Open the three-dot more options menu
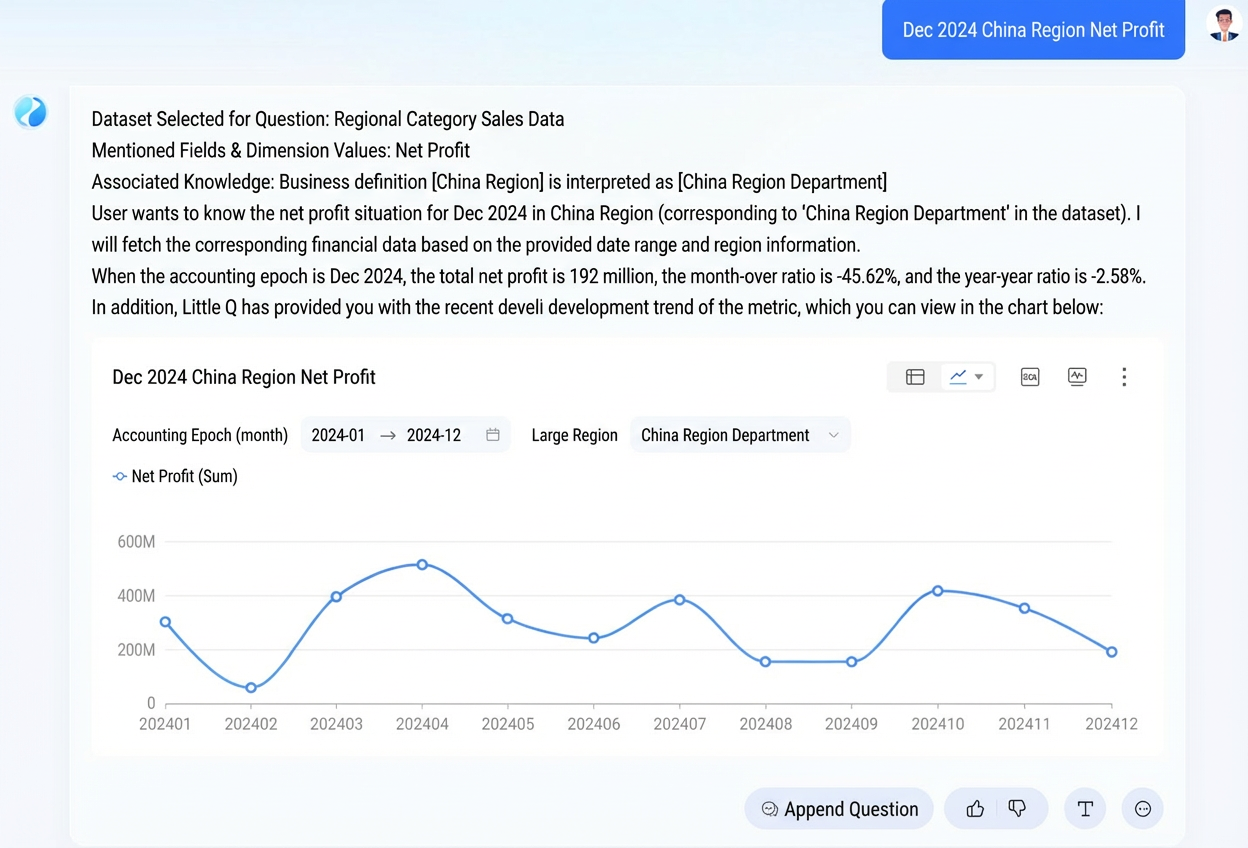1248x848 pixels. click(1124, 377)
